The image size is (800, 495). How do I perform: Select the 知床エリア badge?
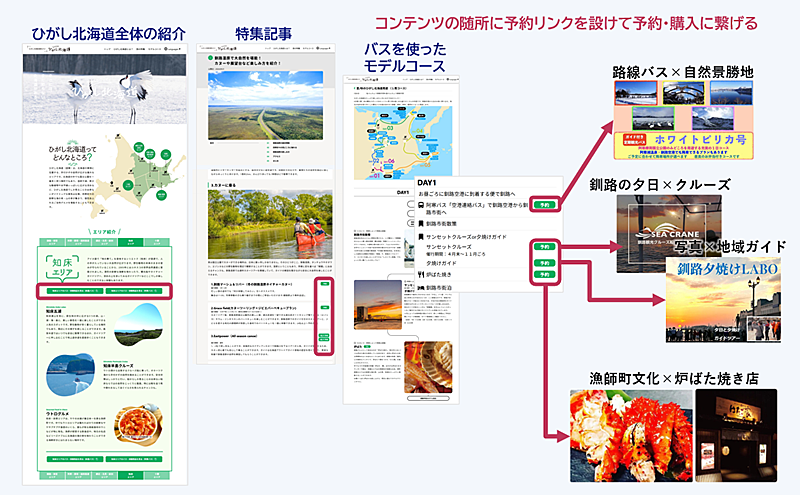tap(64, 267)
